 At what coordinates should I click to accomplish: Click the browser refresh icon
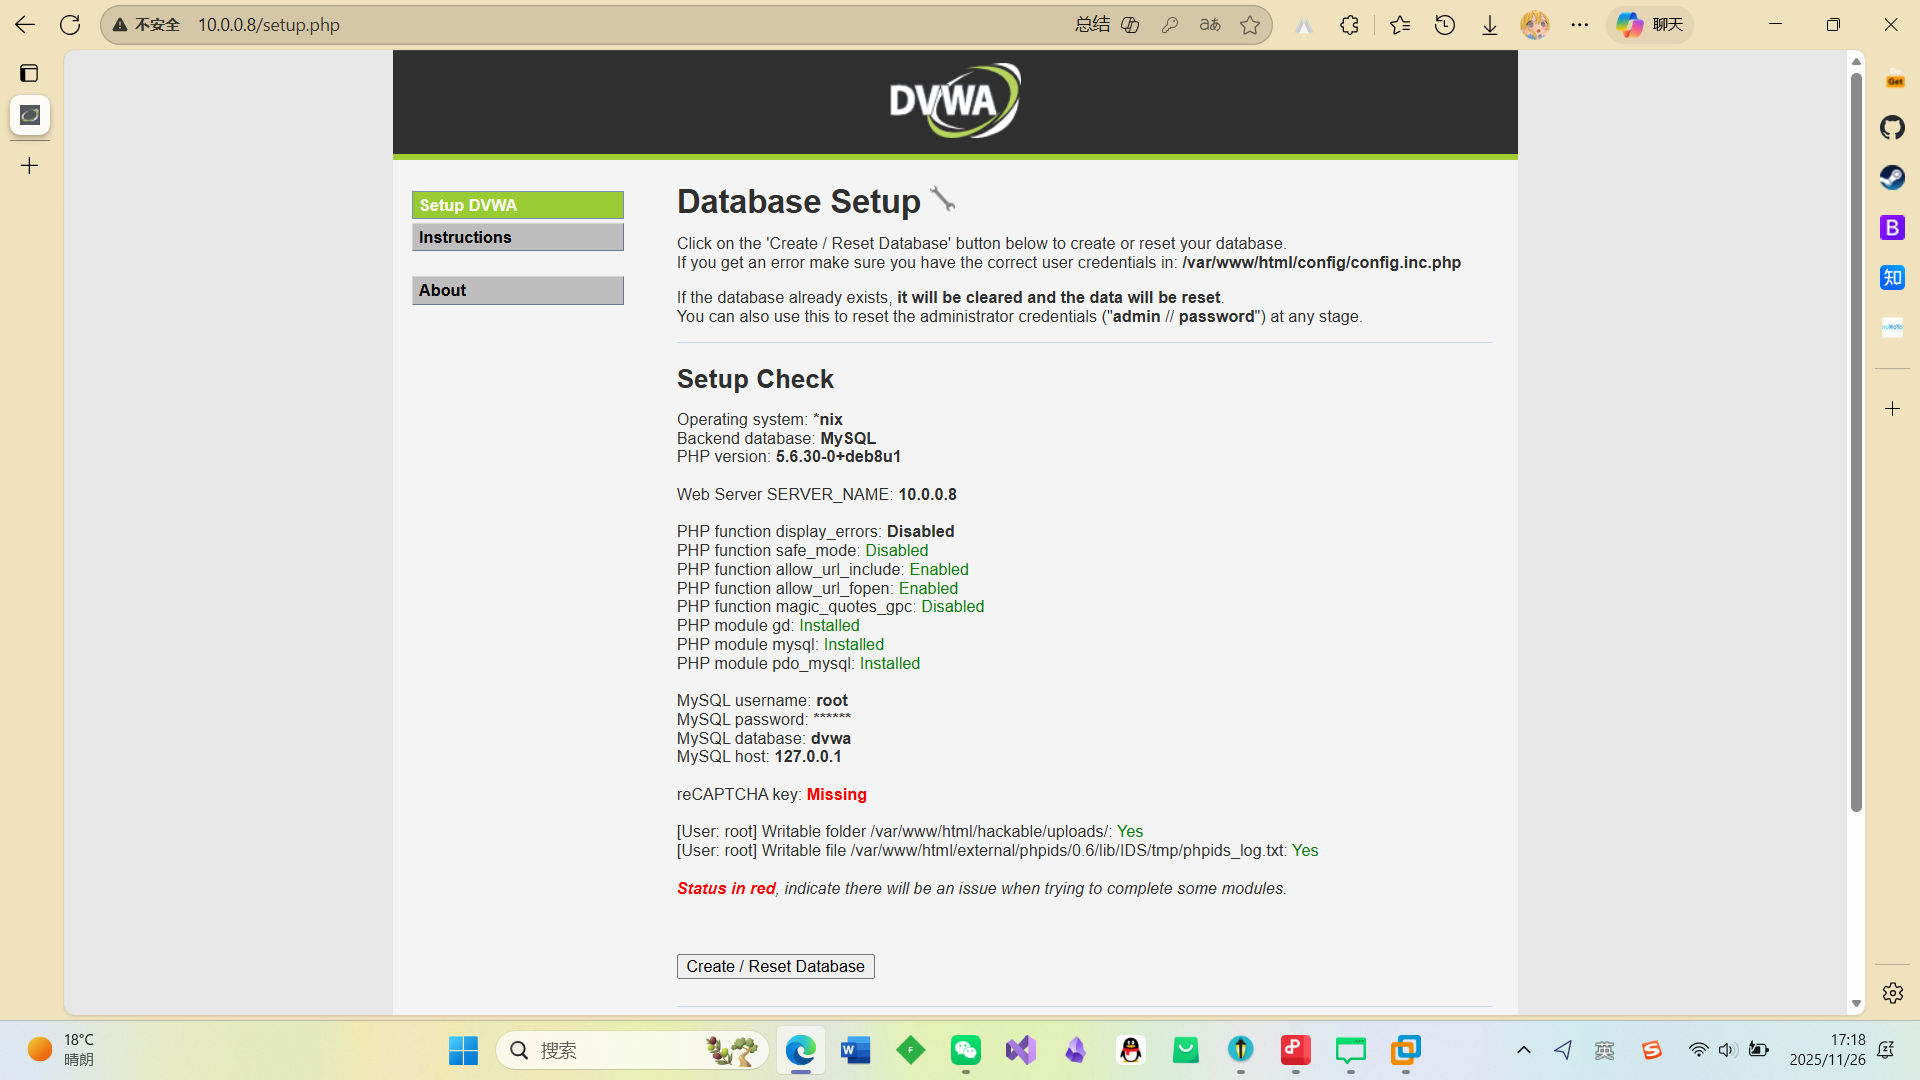coord(70,25)
